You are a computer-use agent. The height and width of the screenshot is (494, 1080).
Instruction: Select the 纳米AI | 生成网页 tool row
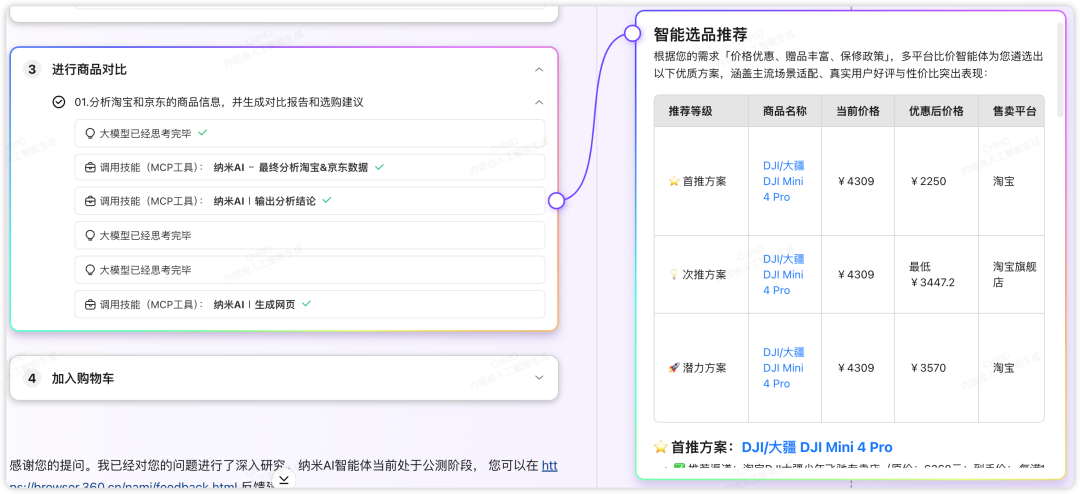tap(310, 304)
